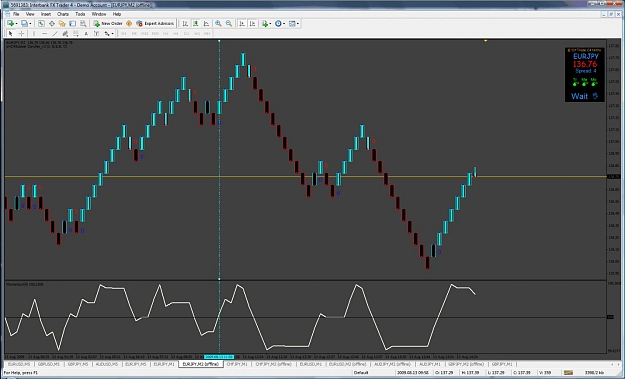The image size is (625, 379).
Task: Switch to M15 timeframe button
Action: (144, 33)
